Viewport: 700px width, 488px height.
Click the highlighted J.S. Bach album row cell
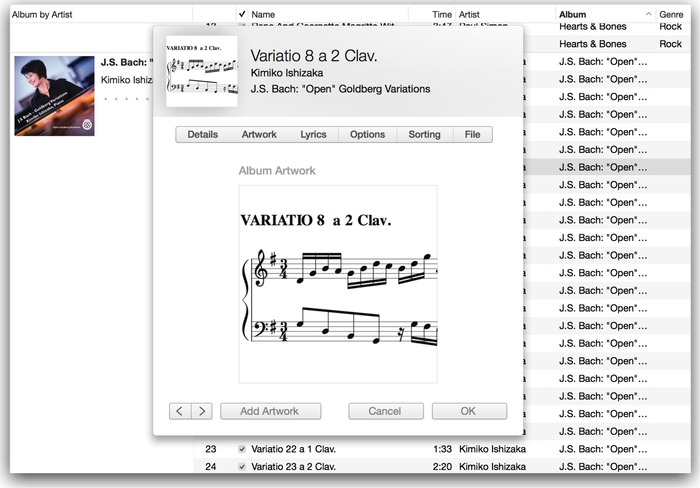coord(603,167)
